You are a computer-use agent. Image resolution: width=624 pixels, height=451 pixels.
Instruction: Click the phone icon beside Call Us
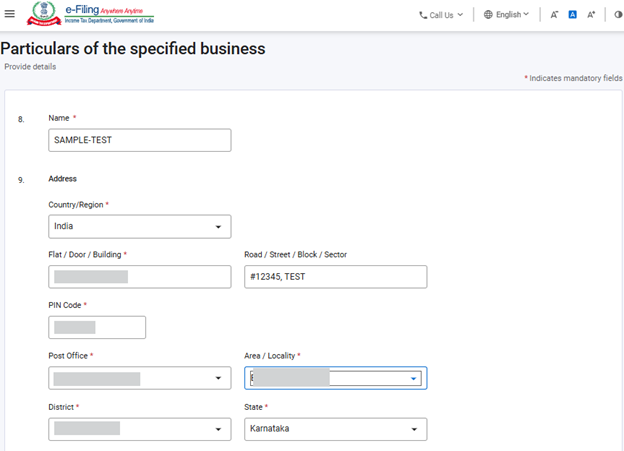click(x=424, y=15)
